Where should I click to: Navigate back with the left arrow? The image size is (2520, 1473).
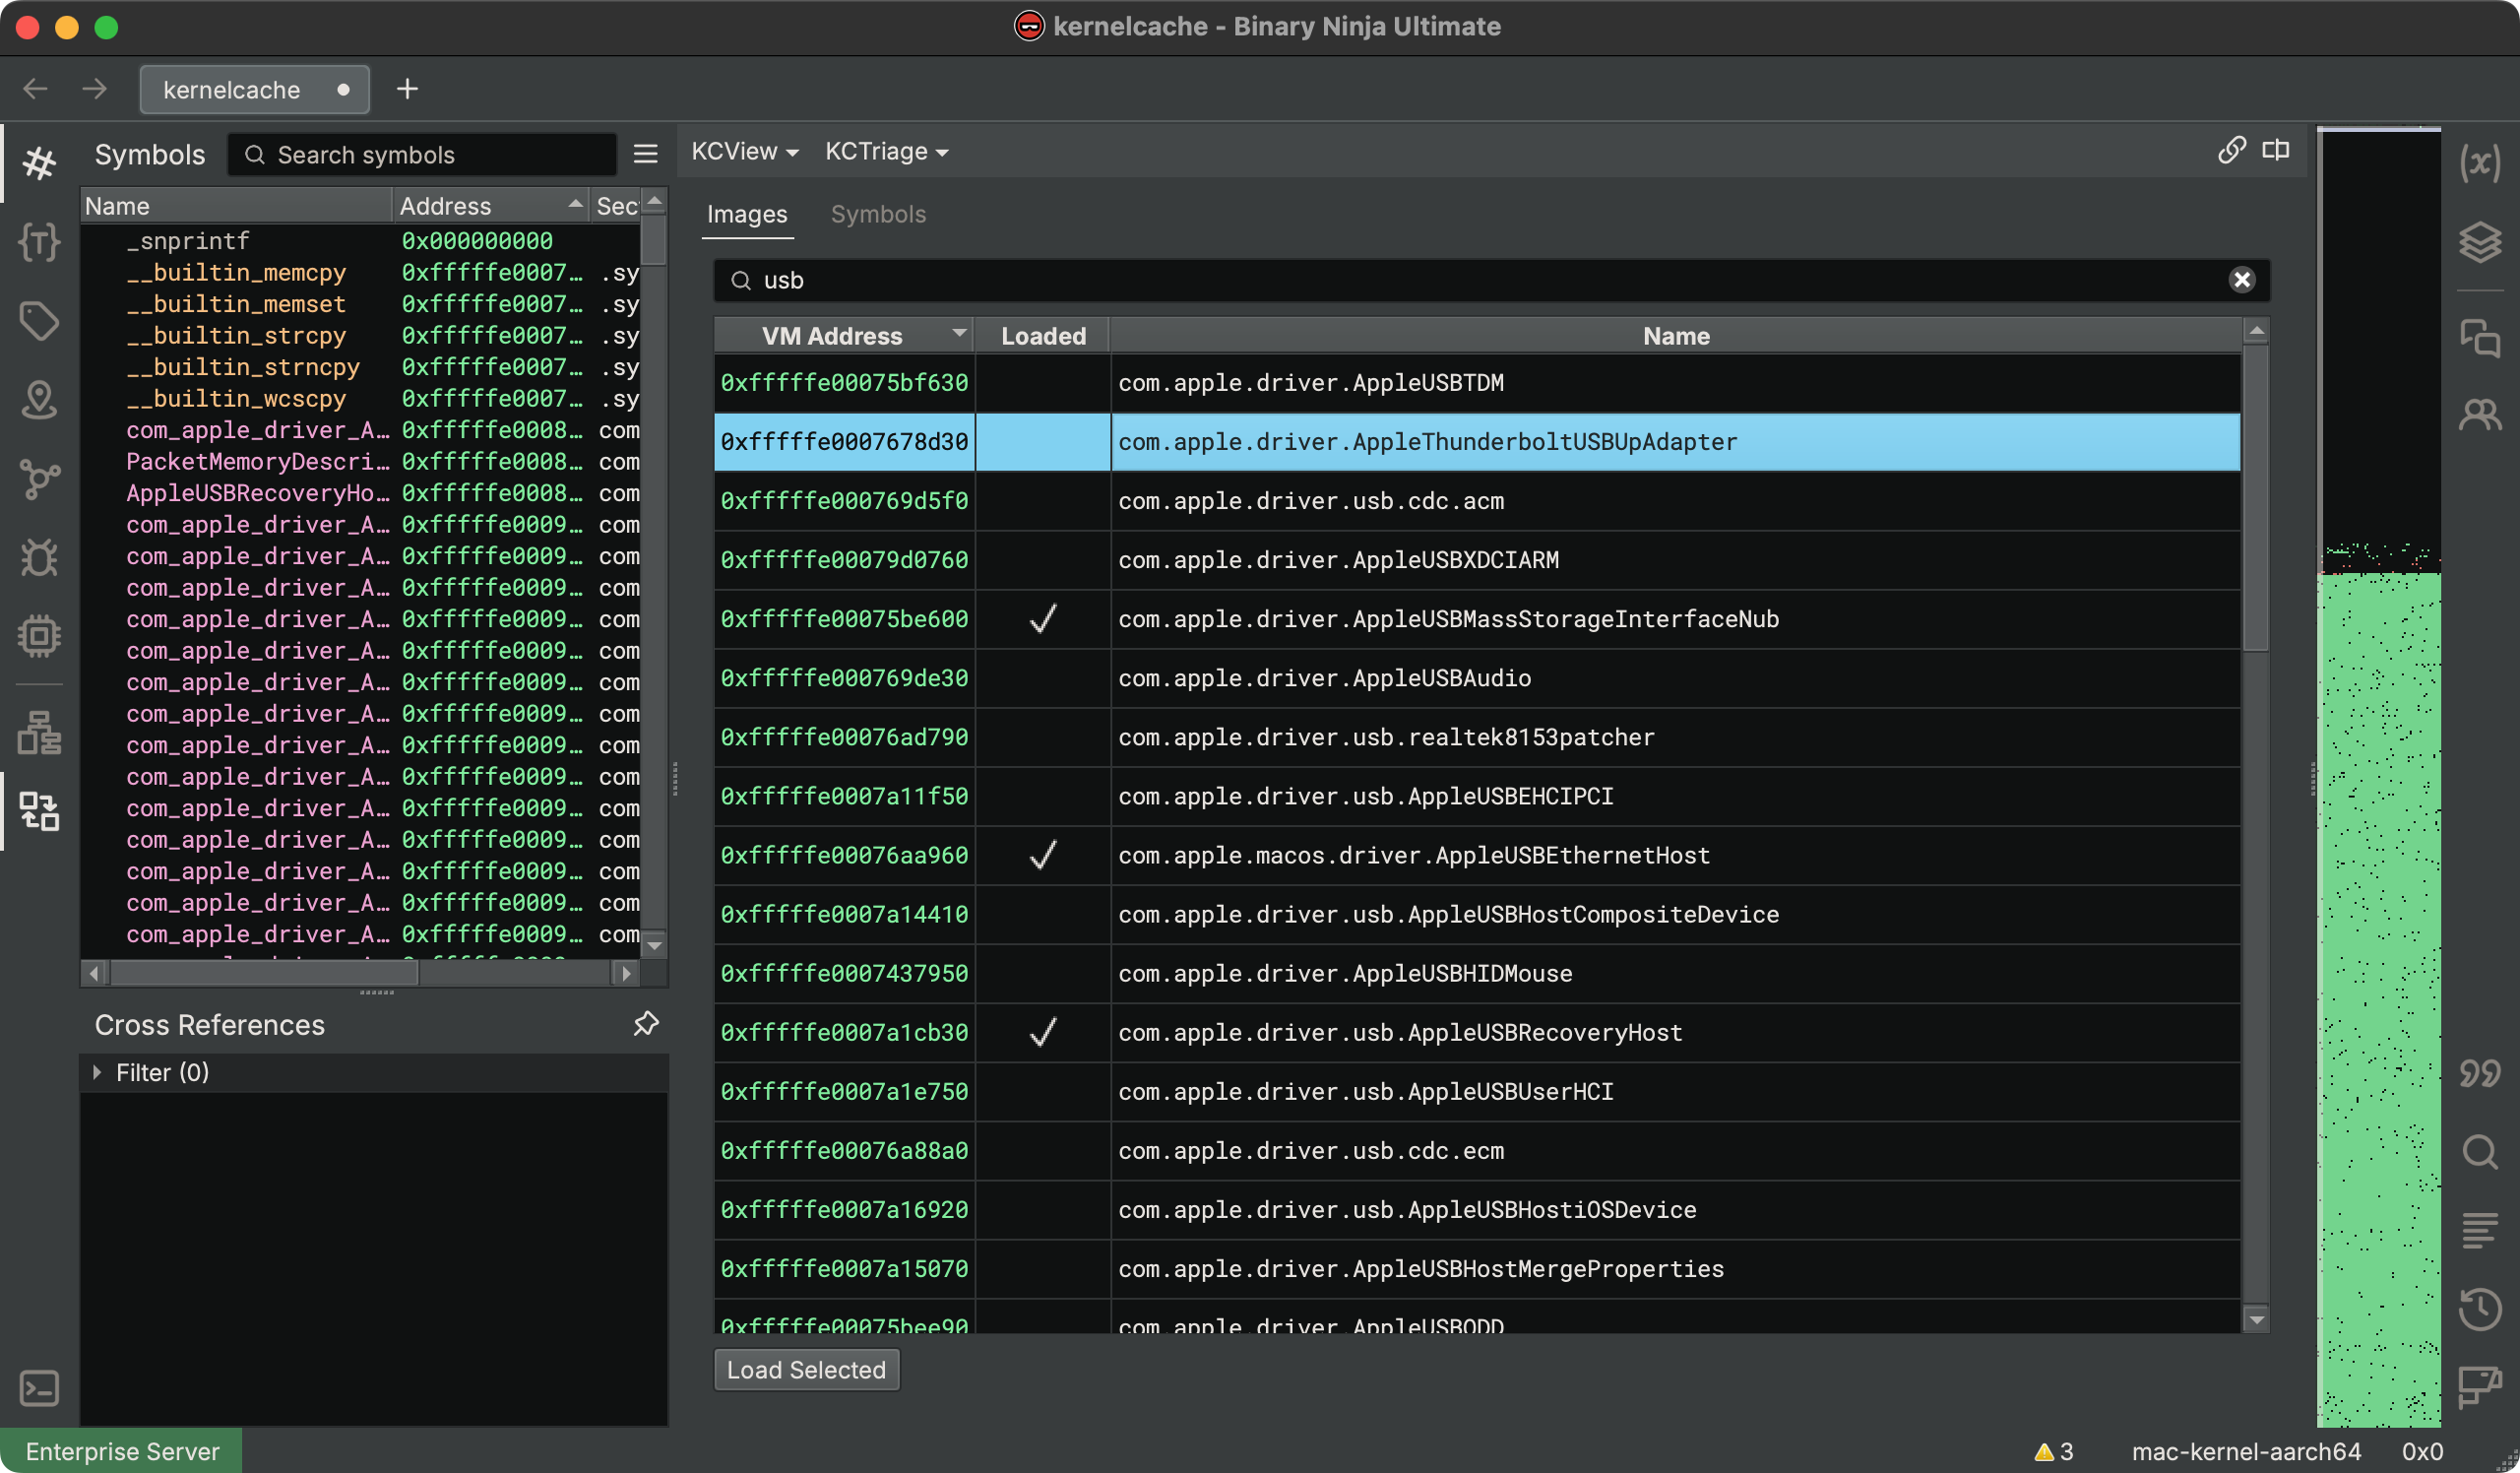coord(35,89)
